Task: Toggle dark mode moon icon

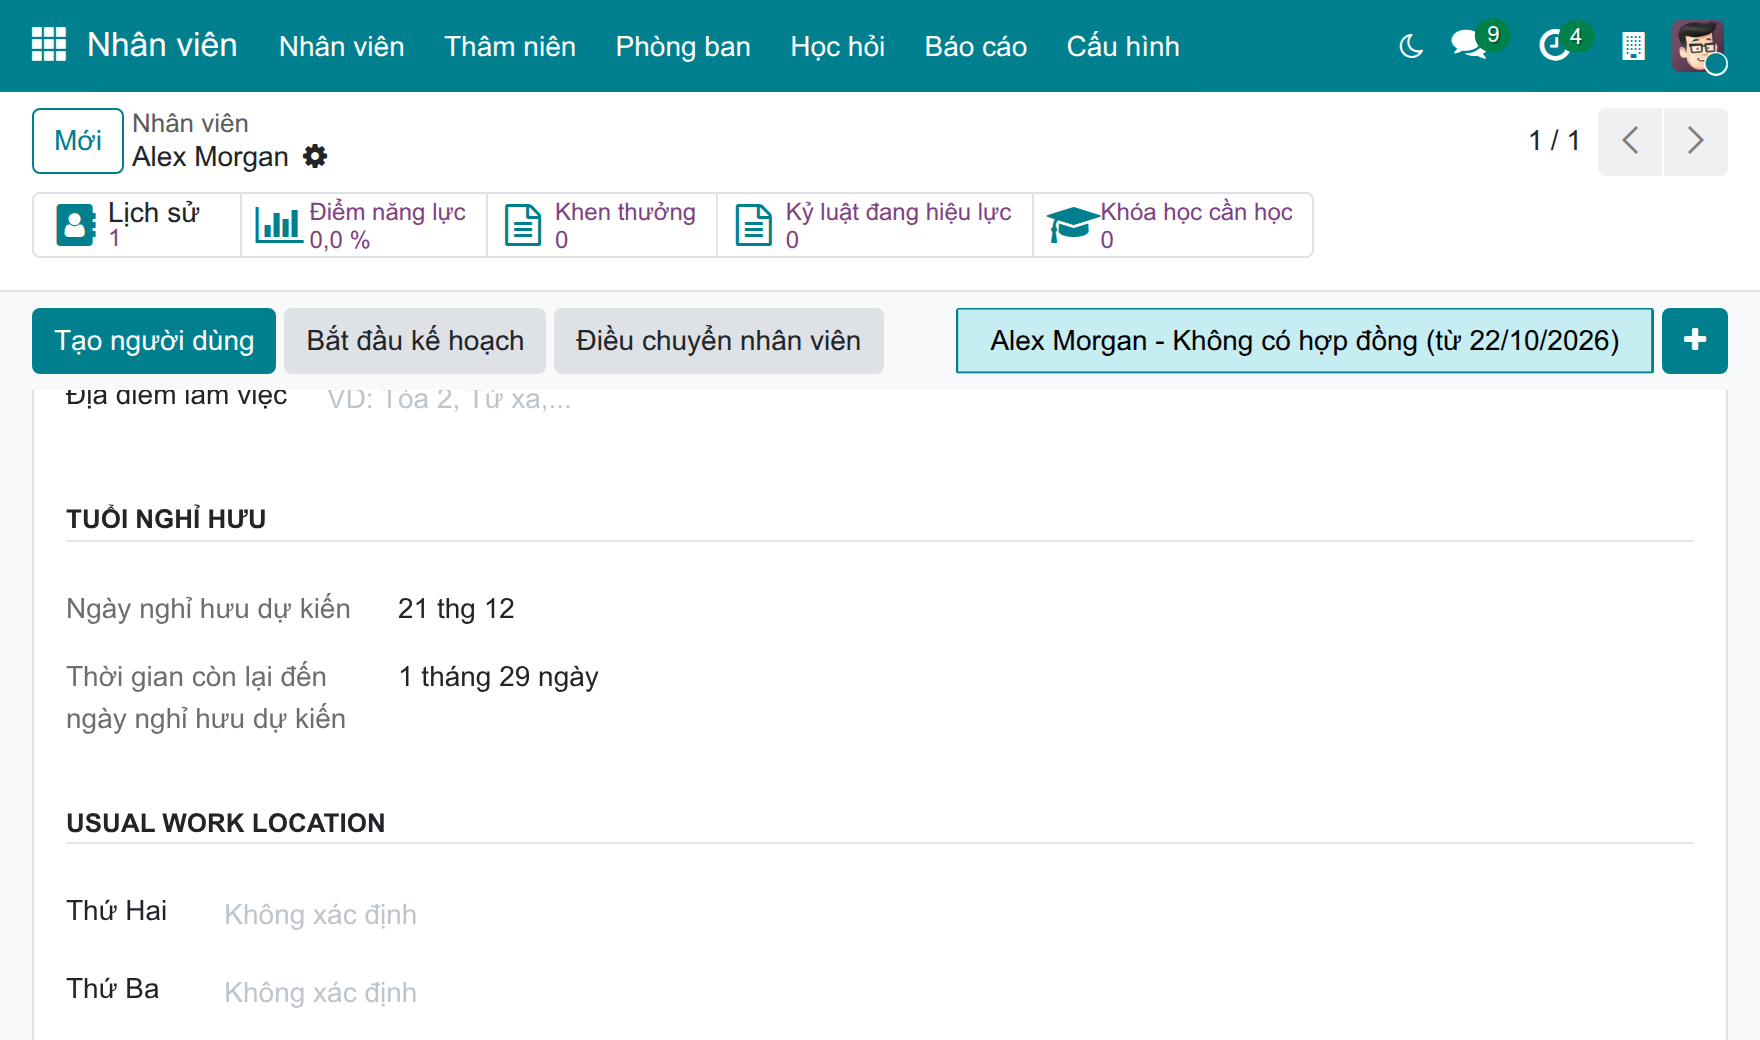Action: 1411,46
